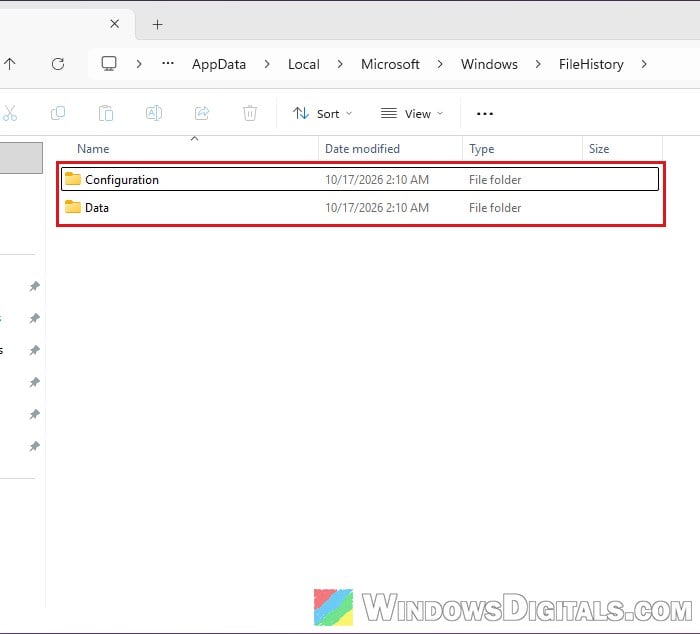Viewport: 700px width, 634px height.
Task: Click the Rename icon in toolbar
Action: point(154,113)
